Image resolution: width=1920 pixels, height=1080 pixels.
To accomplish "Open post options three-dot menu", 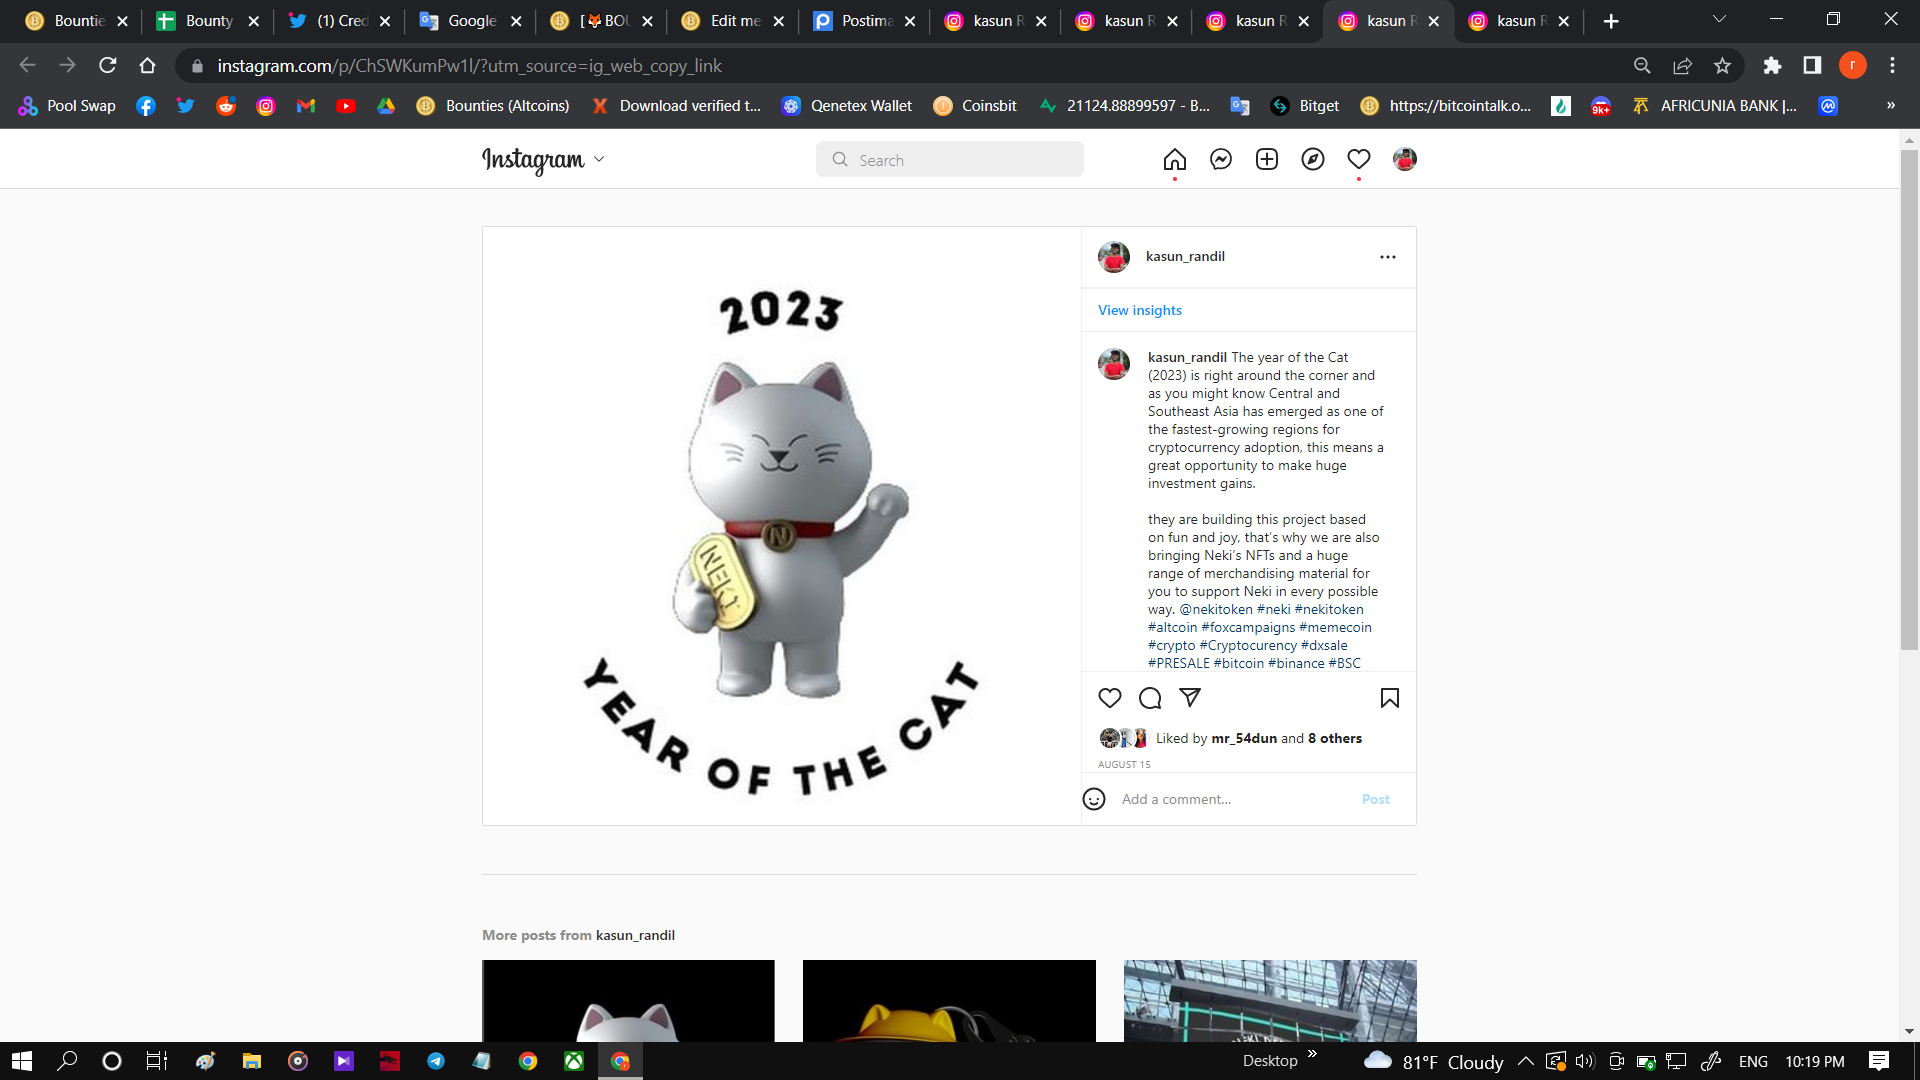I will (x=1387, y=257).
